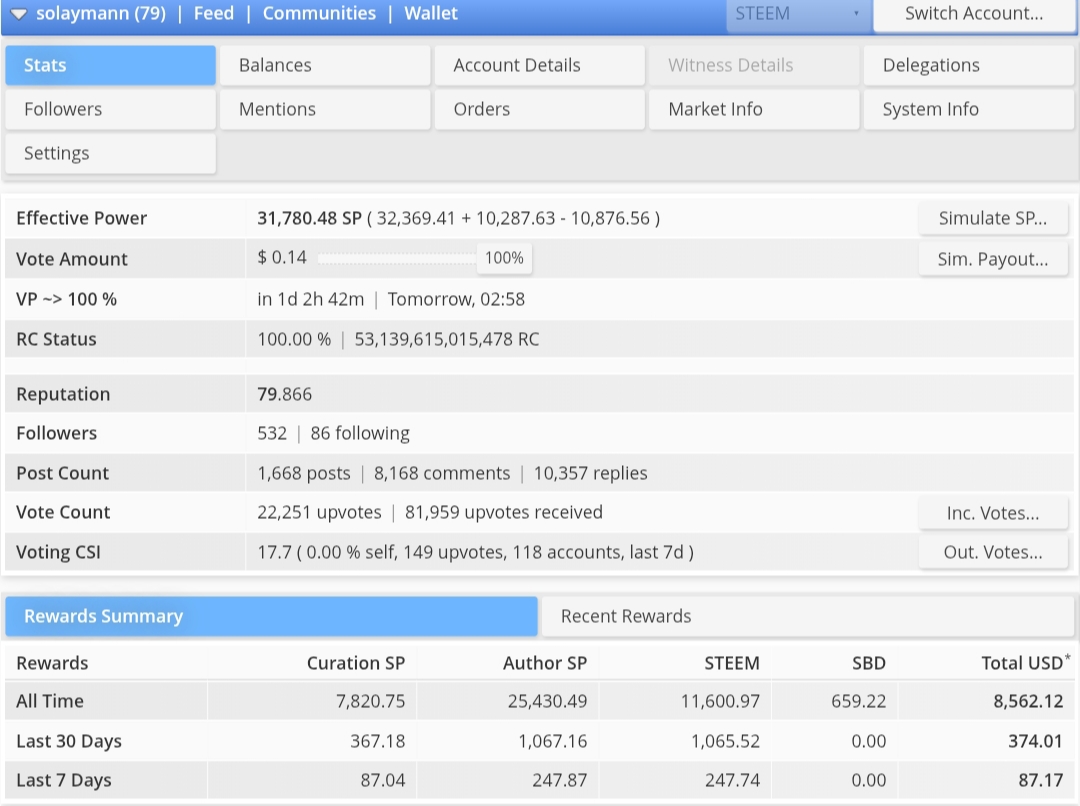Open the 100% vote weight box
Viewport: 1080px width, 806px height.
pyautogui.click(x=504, y=258)
